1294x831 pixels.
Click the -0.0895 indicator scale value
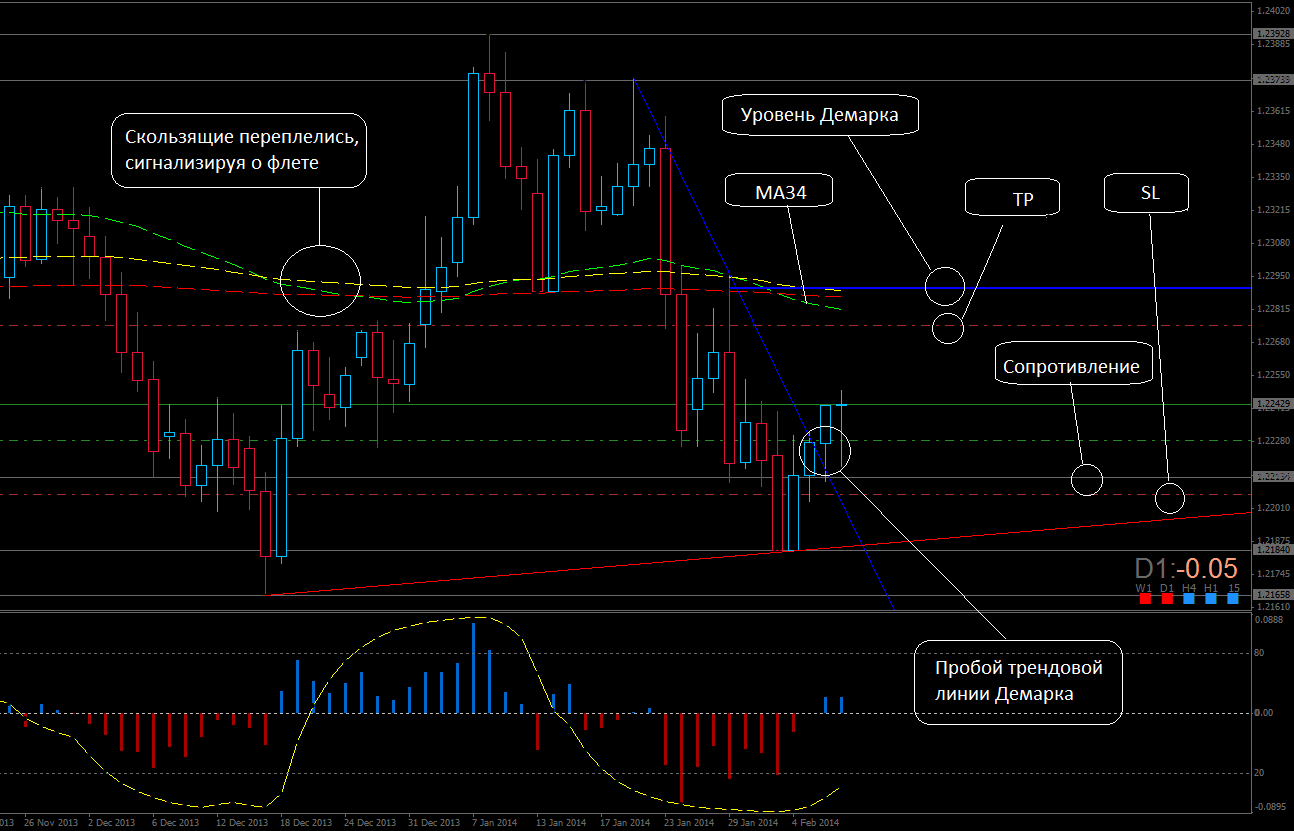1271,806
